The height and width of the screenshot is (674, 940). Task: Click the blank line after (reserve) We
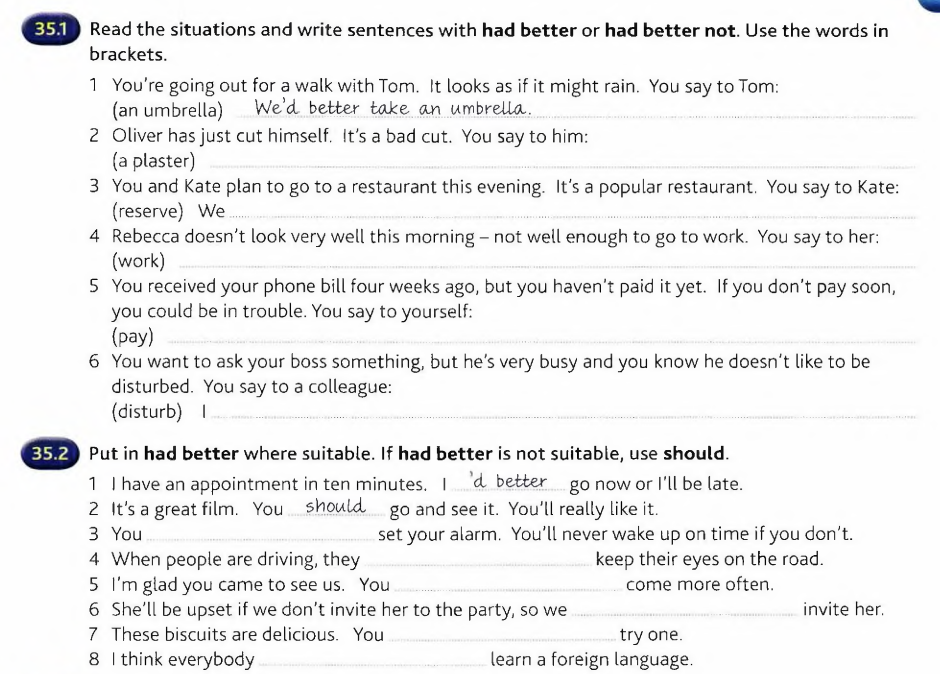coord(573,215)
